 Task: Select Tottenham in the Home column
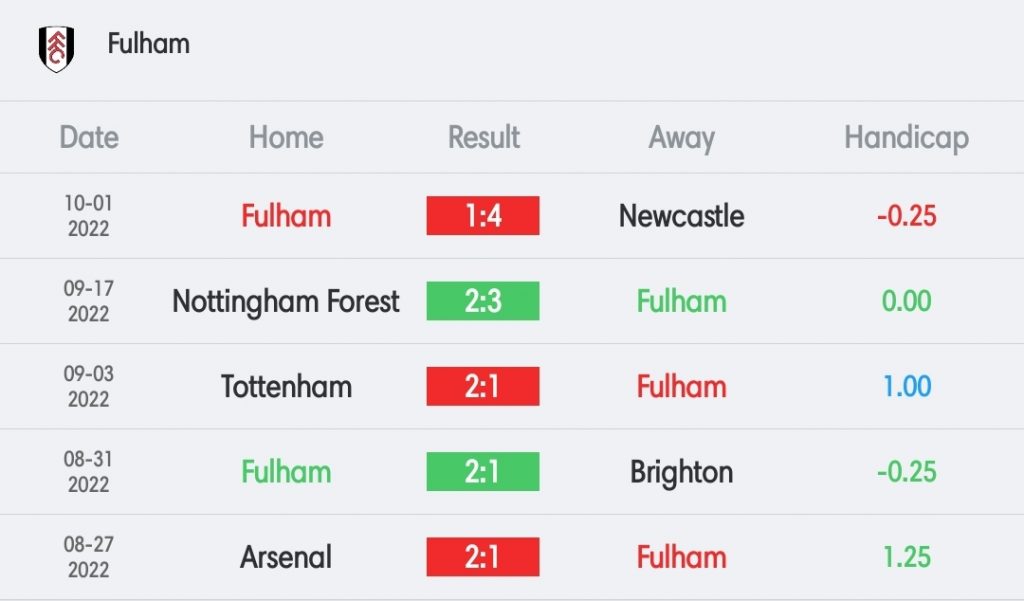click(286, 387)
